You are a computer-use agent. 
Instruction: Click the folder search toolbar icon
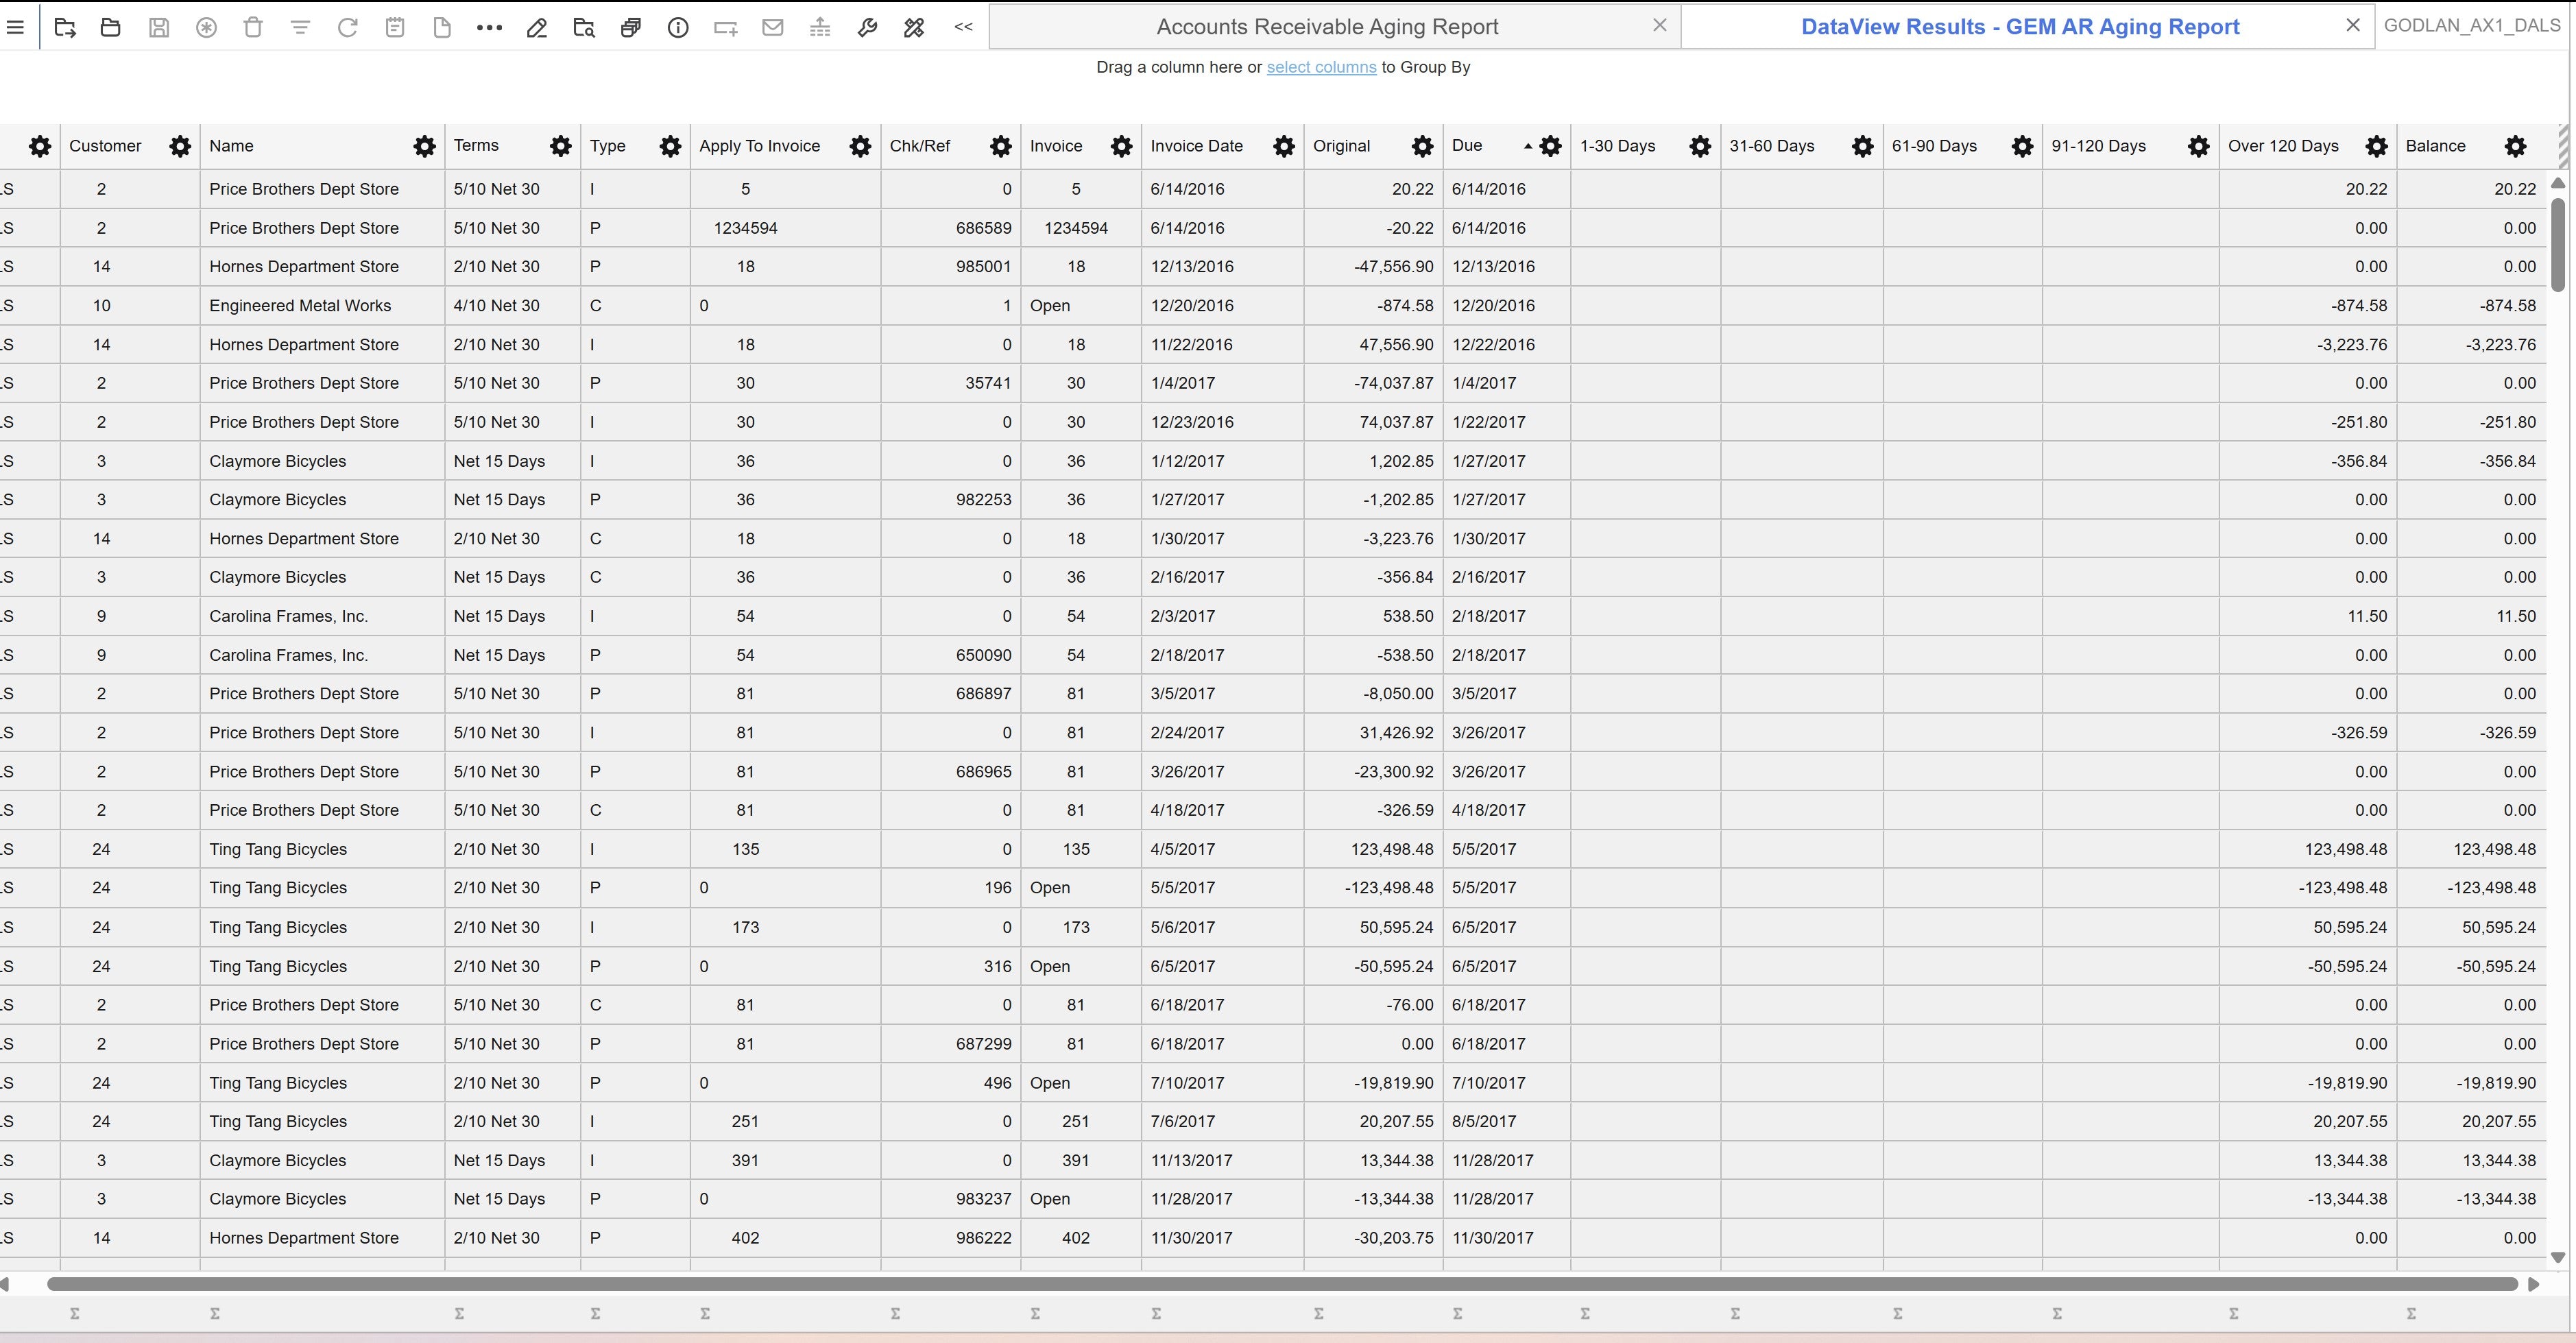pyautogui.click(x=584, y=28)
